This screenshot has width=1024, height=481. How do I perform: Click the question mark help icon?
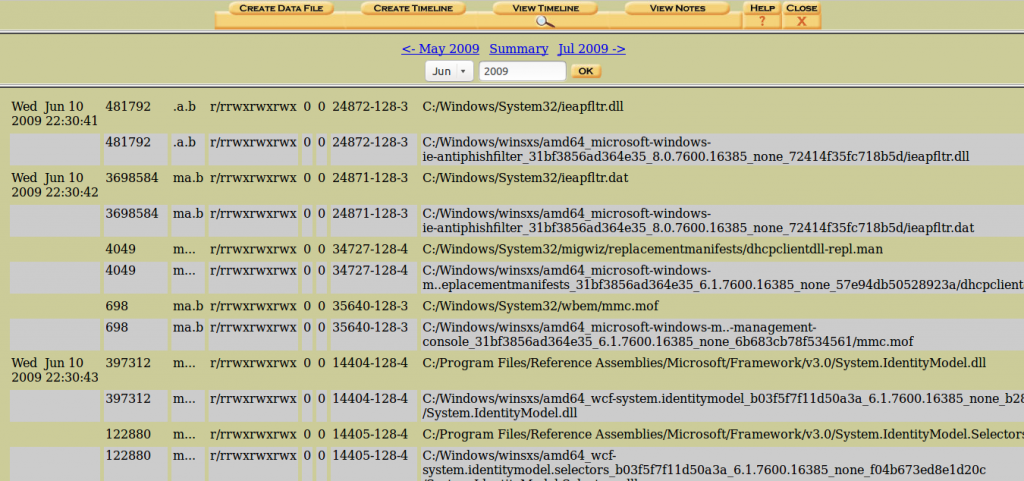pos(762,22)
